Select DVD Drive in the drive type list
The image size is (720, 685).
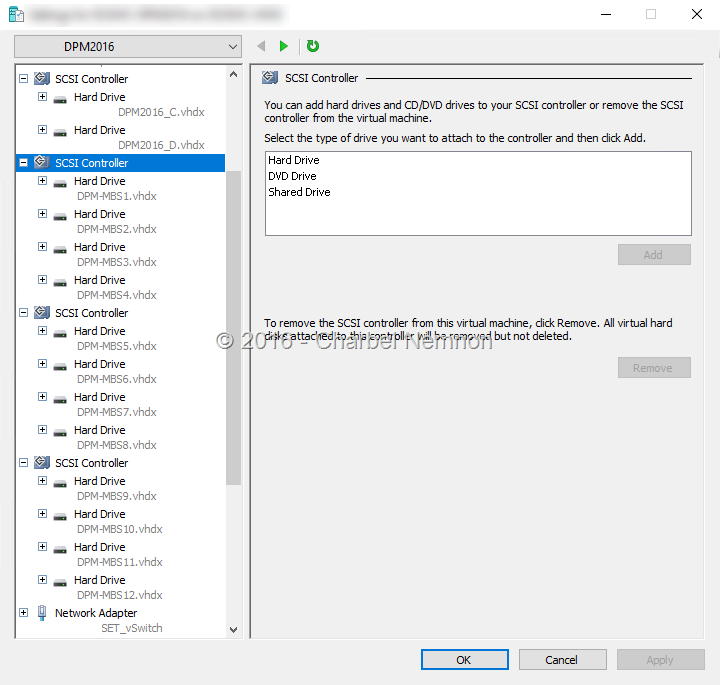click(292, 176)
